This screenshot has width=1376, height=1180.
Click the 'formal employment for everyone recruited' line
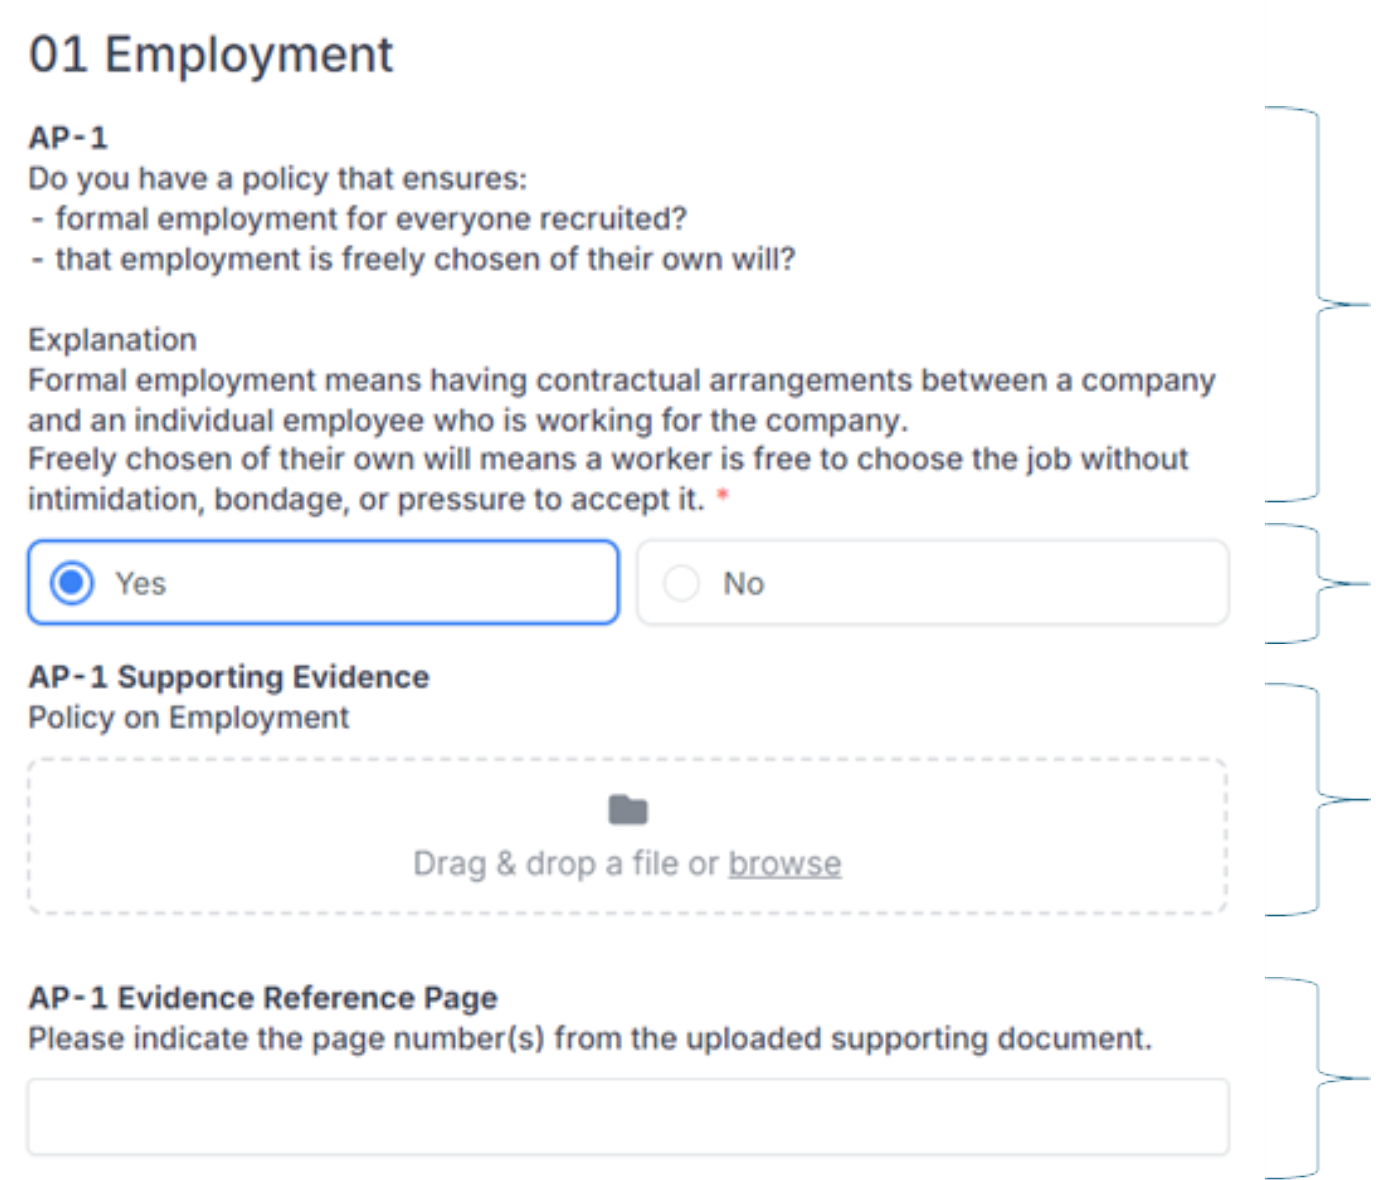(x=370, y=218)
